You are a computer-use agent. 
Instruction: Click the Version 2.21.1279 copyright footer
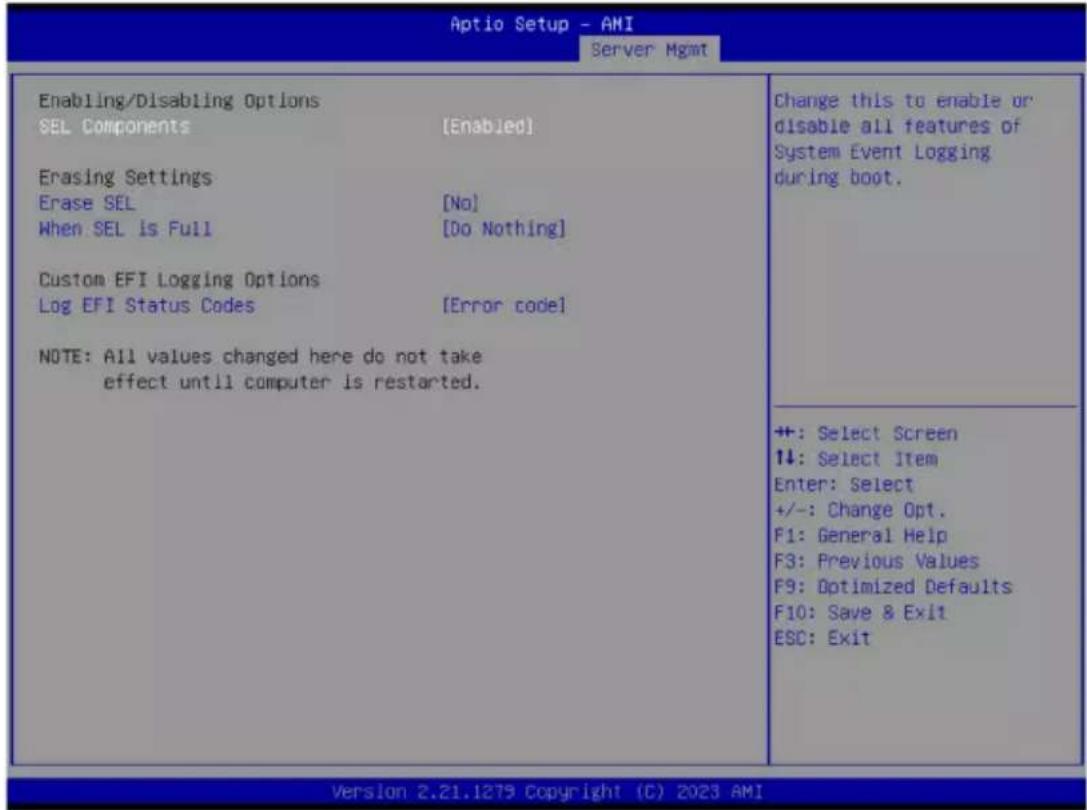[547, 792]
